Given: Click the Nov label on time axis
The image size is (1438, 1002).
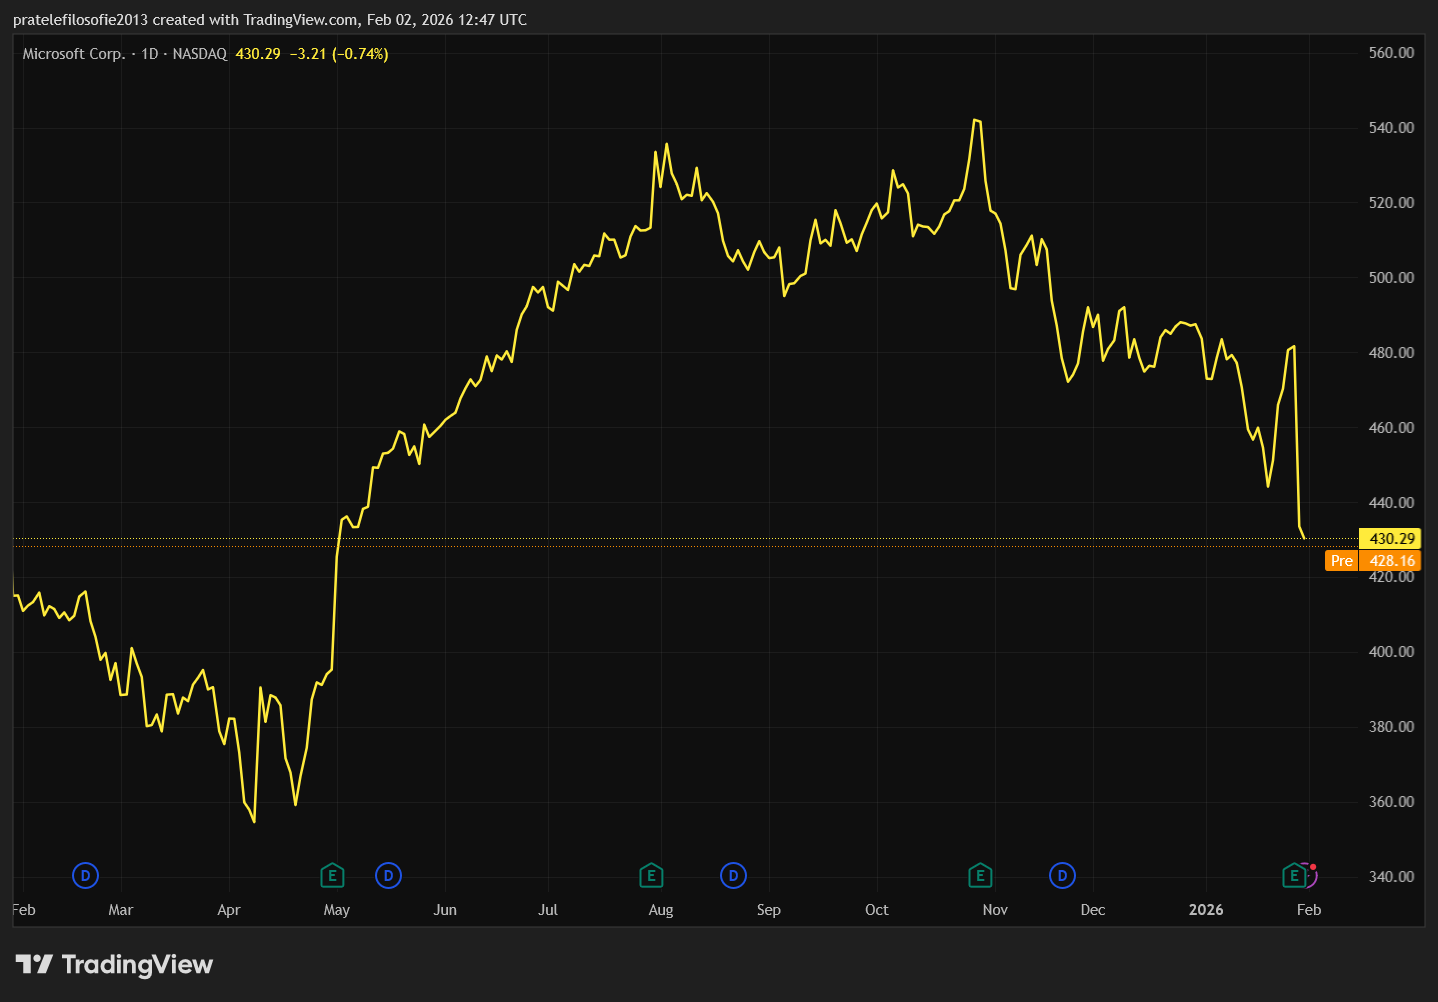Looking at the screenshot, I should coord(995,910).
